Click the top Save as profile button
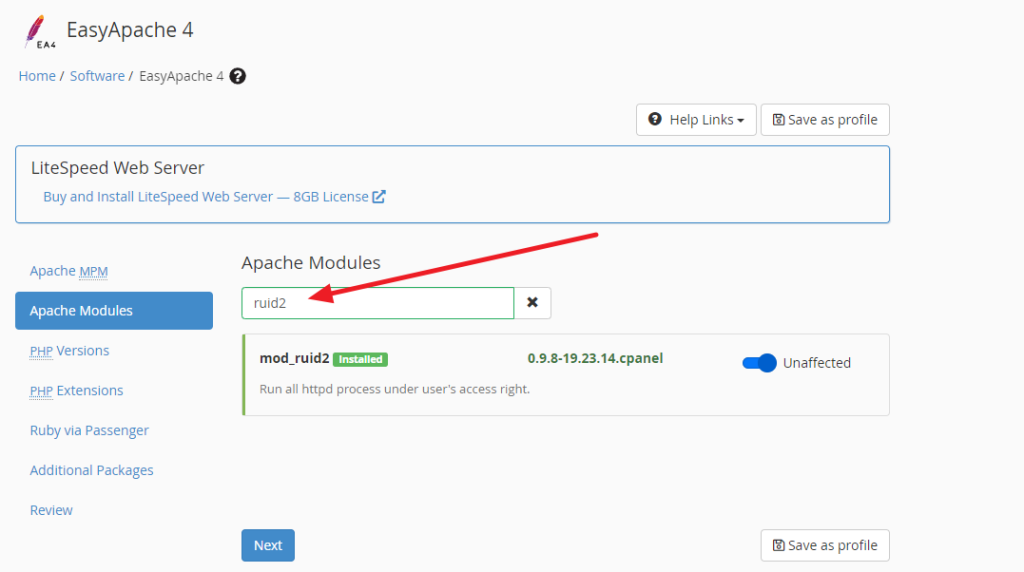The image size is (1024, 572). (x=825, y=120)
